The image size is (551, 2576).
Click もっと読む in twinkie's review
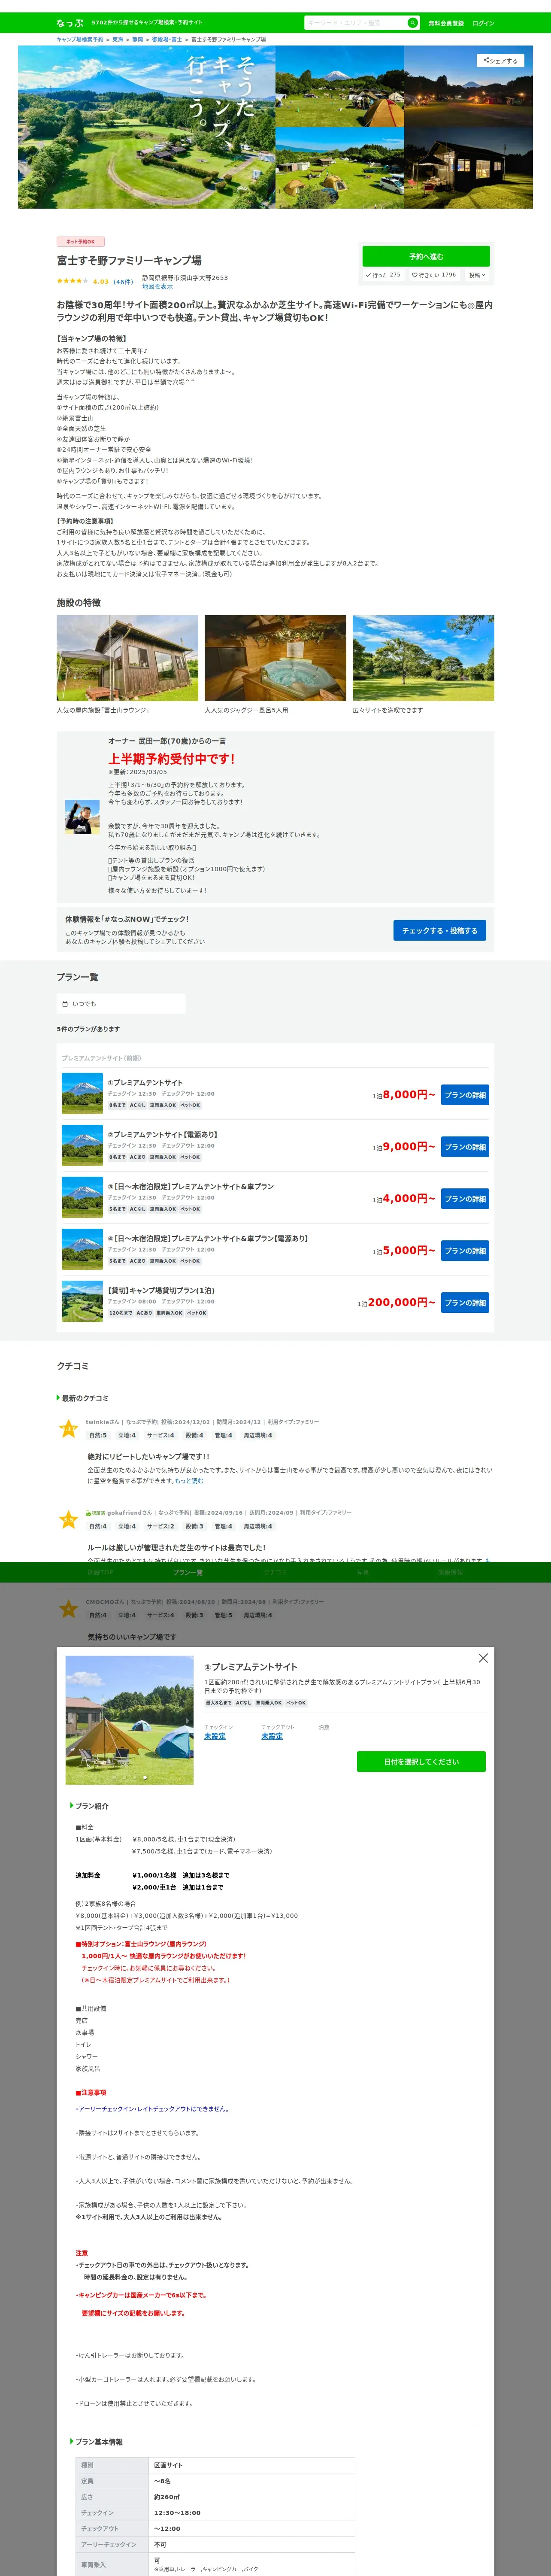189,1481
